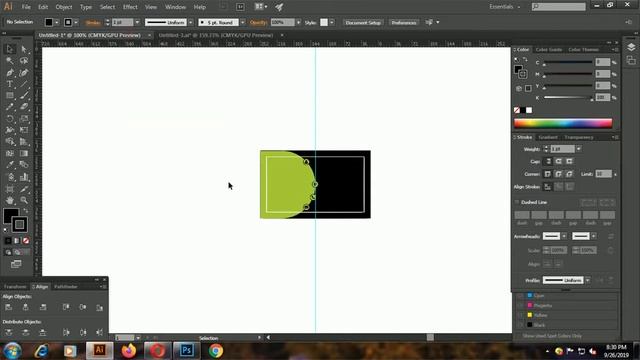The image size is (640, 360).
Task: Open the File menu
Action: pos(26,7)
